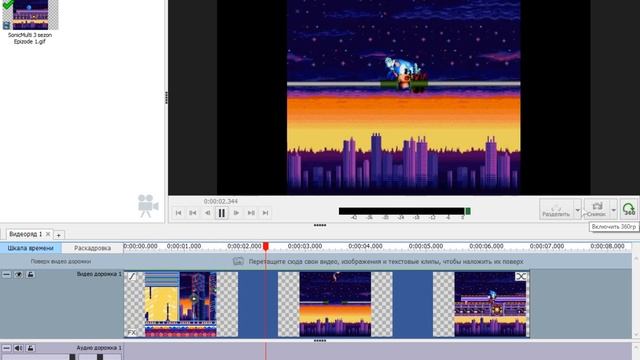Click fade-in icon on first clip

(x=132, y=276)
